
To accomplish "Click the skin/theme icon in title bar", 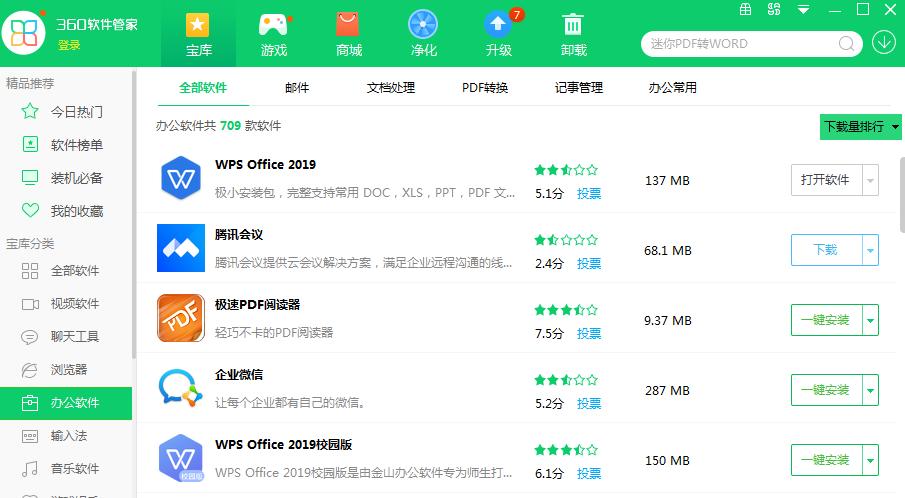I will (774, 9).
